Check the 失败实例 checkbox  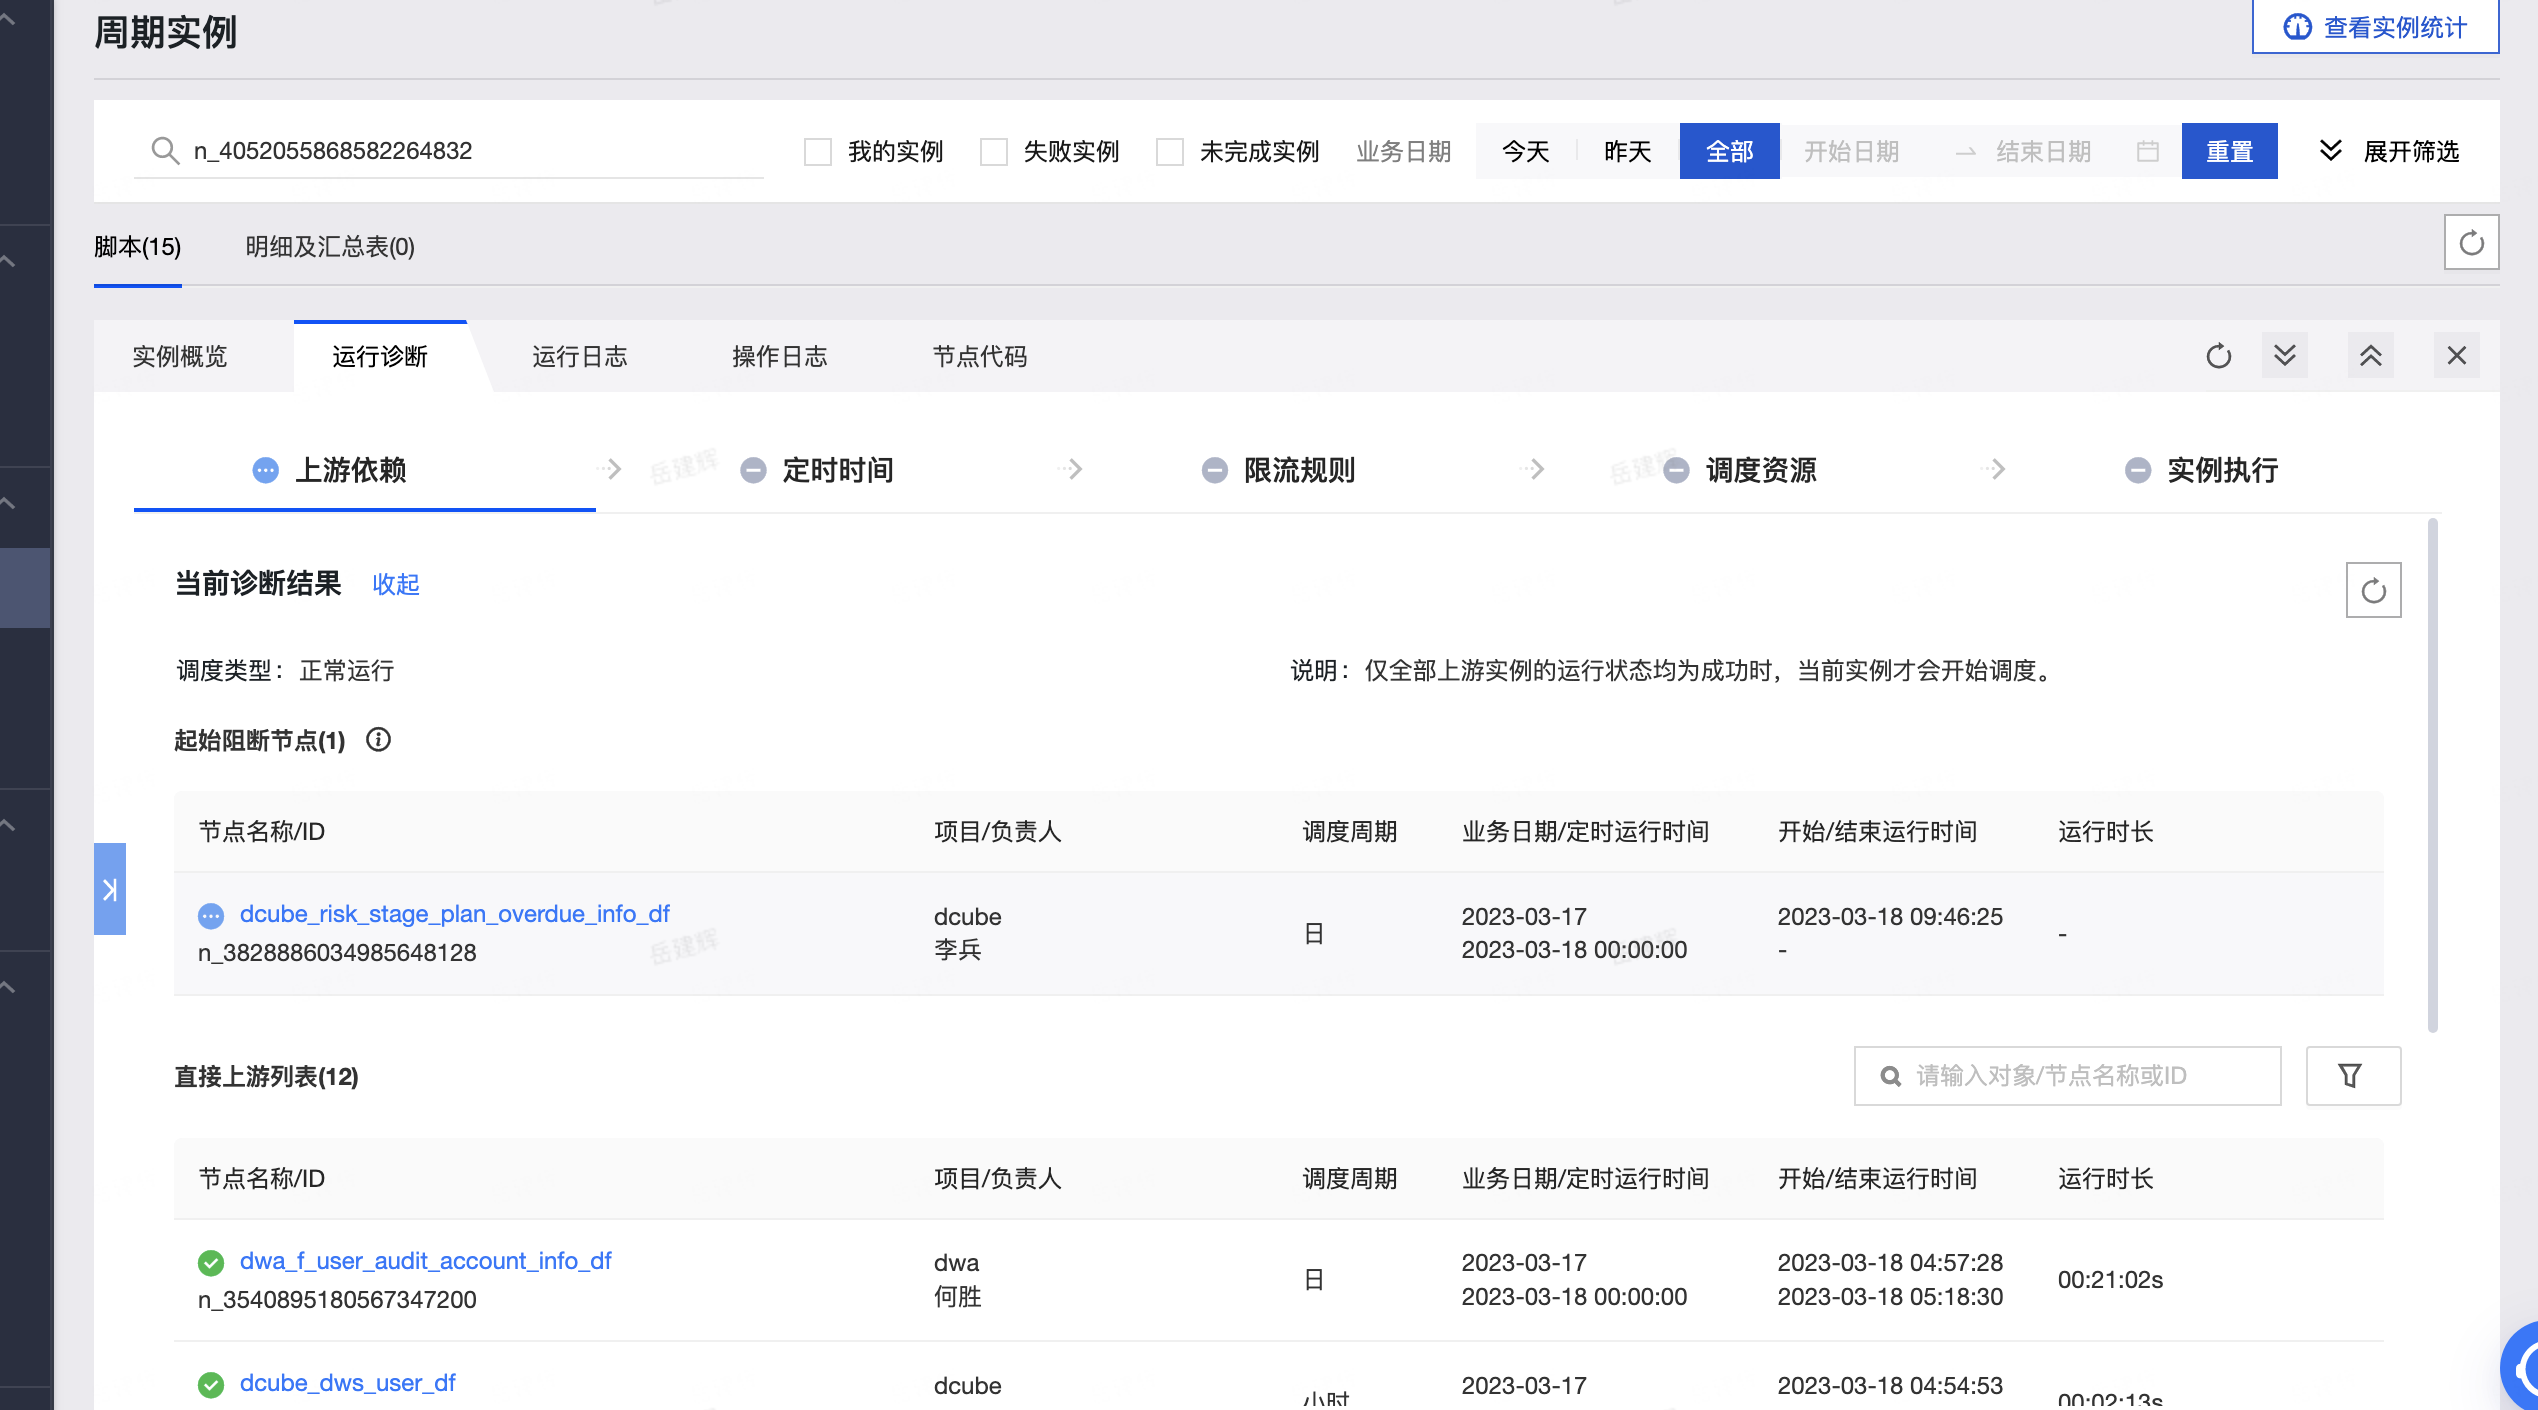point(994,152)
